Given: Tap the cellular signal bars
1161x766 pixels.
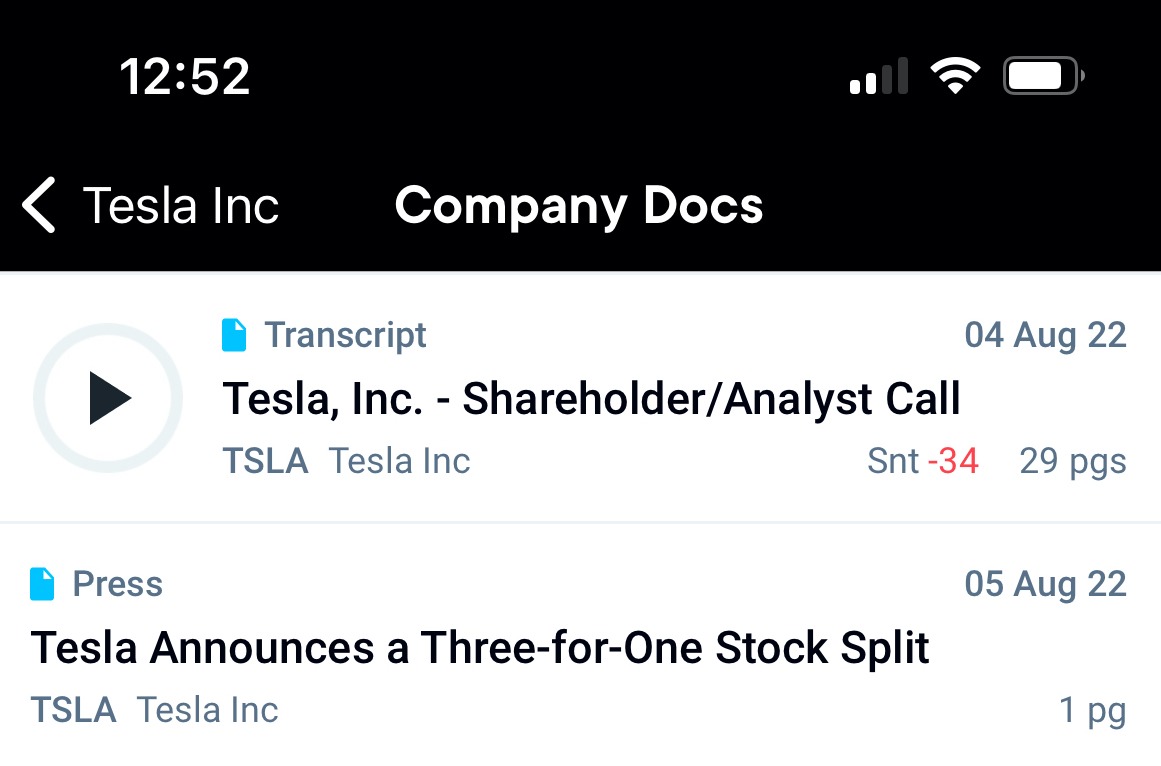Looking at the screenshot, I should click(x=879, y=75).
